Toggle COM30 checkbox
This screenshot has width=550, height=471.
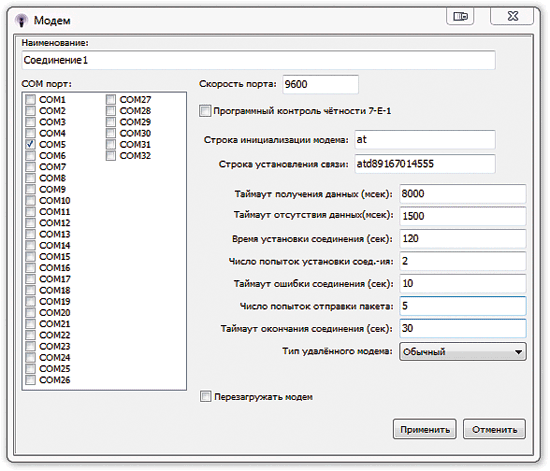click(111, 133)
